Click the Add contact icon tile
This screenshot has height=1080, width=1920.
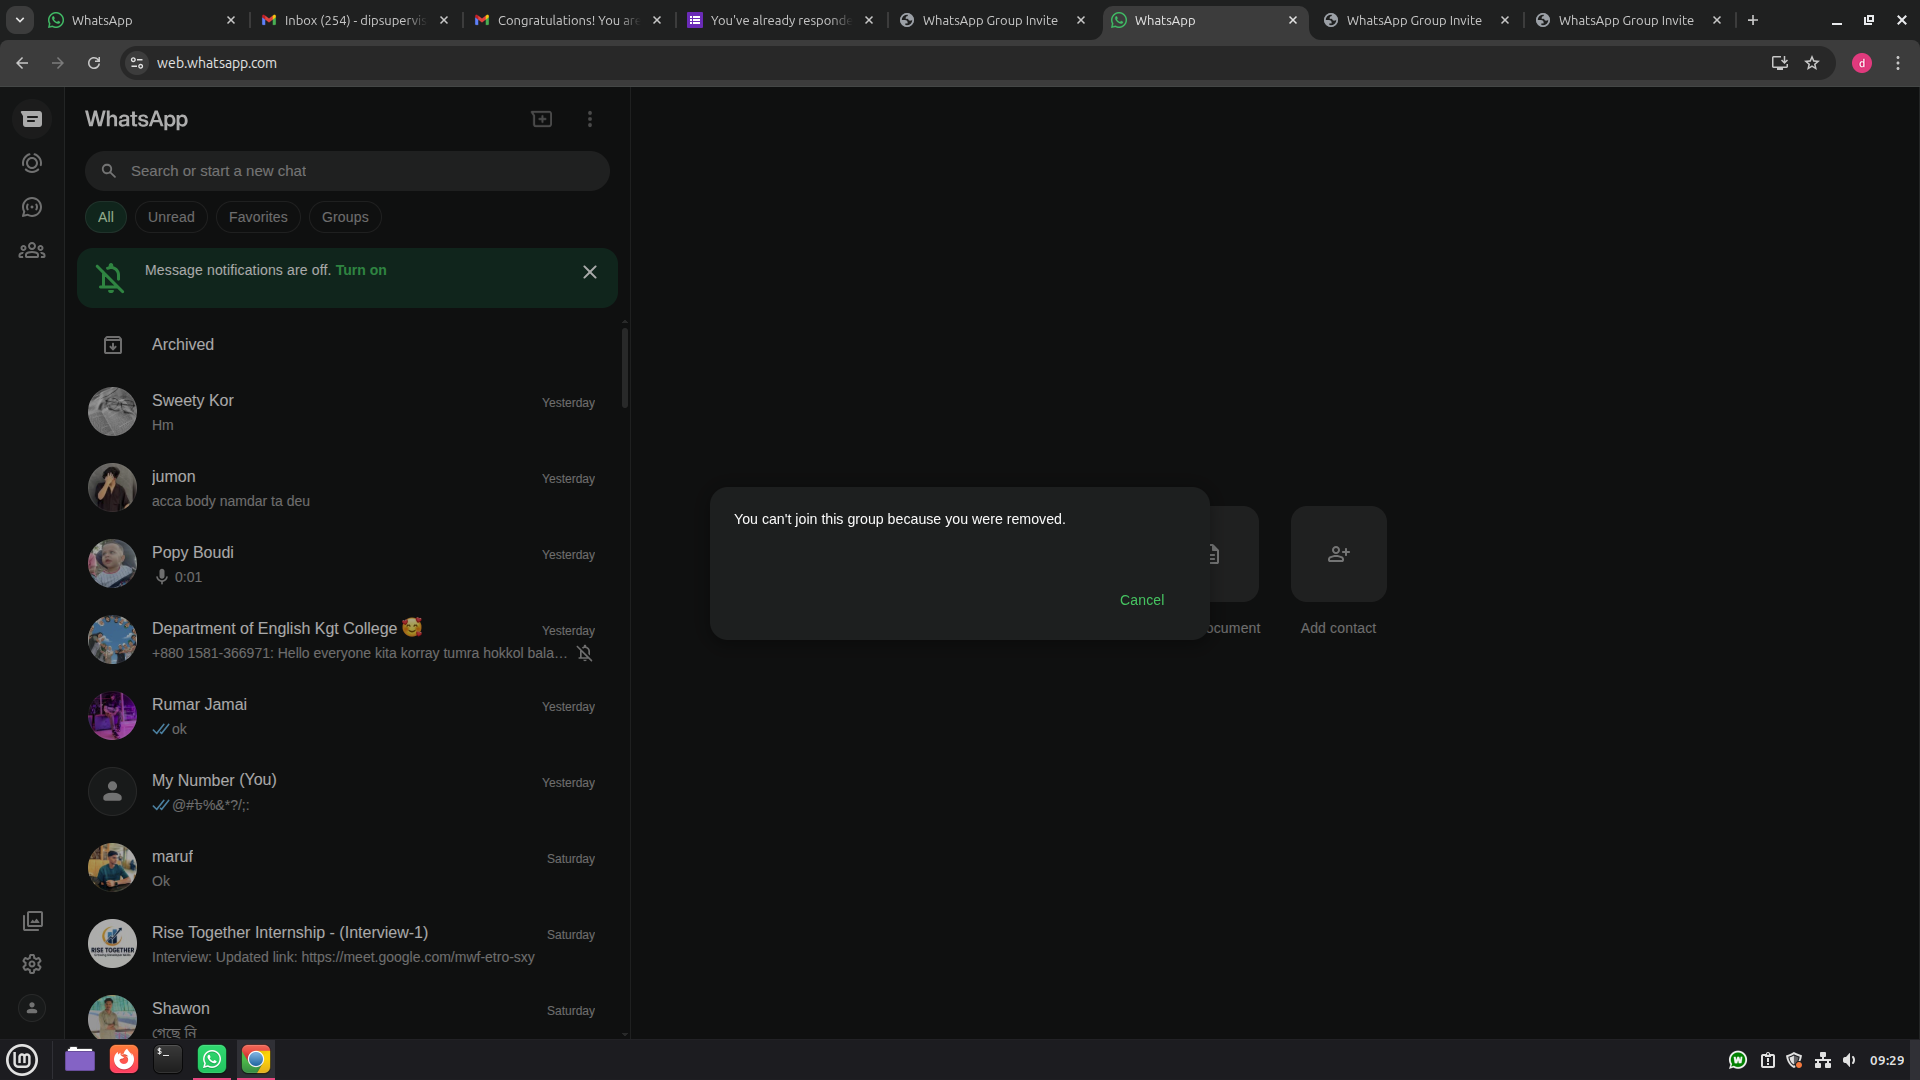(1339, 554)
